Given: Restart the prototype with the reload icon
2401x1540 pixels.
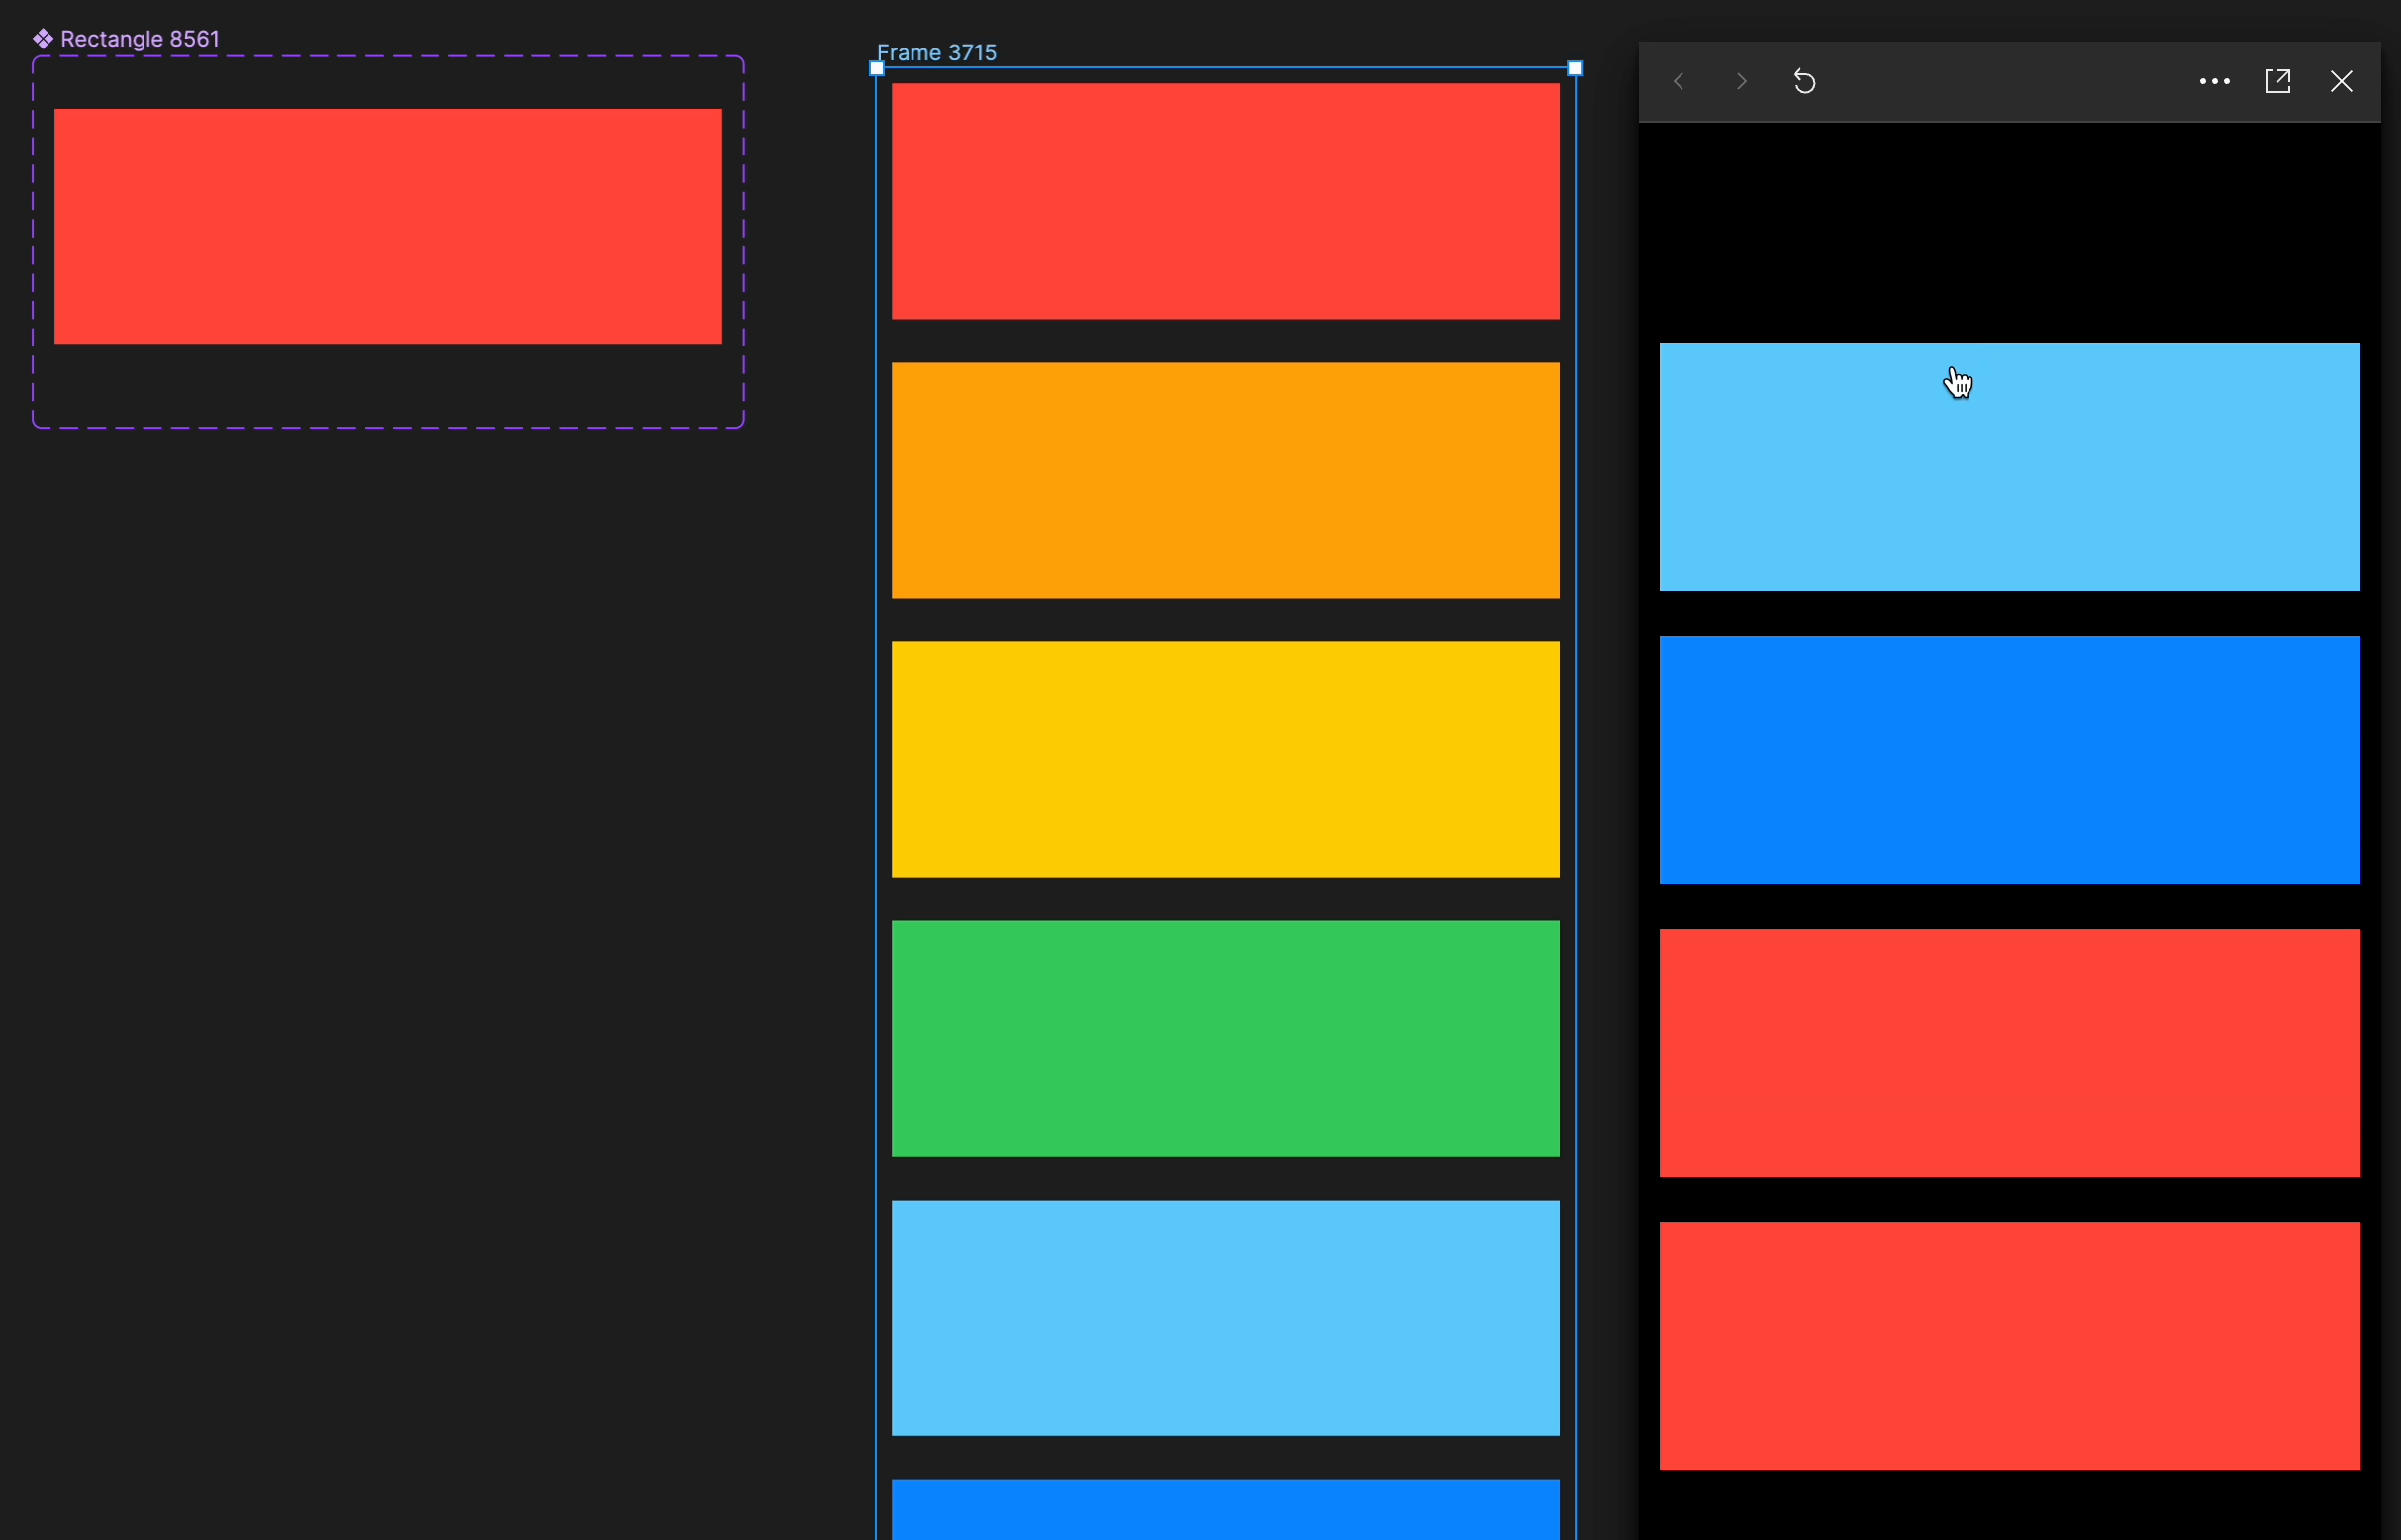Looking at the screenshot, I should click(x=1805, y=82).
